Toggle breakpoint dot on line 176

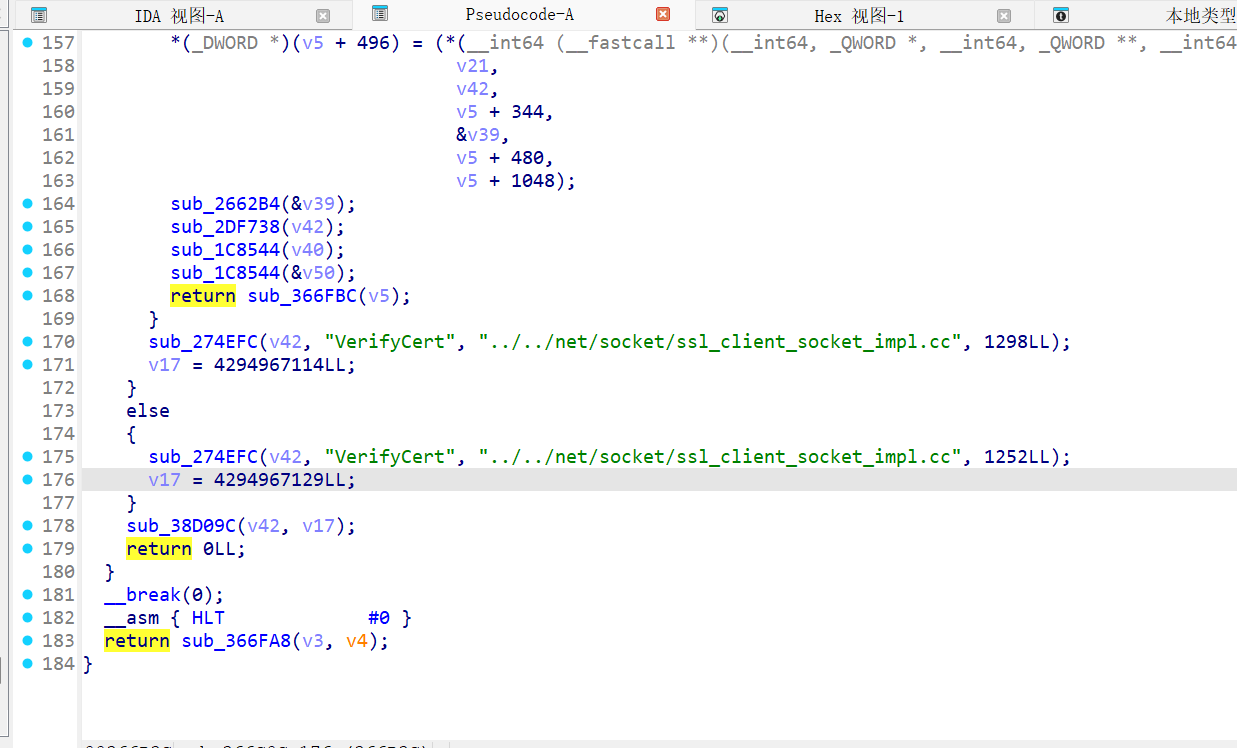coord(27,480)
